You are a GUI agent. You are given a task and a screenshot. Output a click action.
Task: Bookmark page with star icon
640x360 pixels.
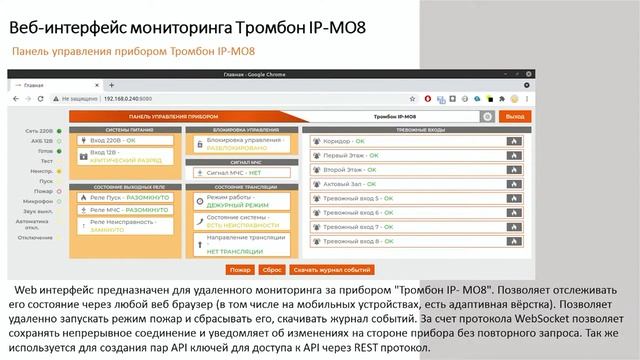coord(412,99)
